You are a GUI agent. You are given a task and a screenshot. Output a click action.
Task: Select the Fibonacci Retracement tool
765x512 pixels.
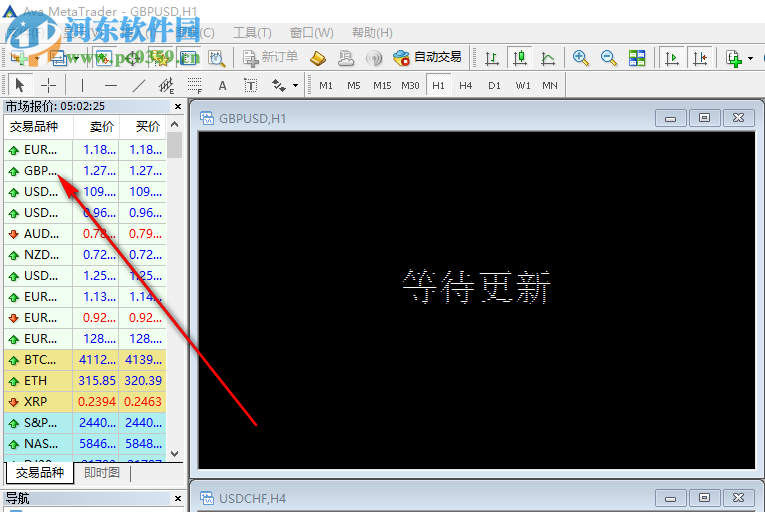point(195,85)
